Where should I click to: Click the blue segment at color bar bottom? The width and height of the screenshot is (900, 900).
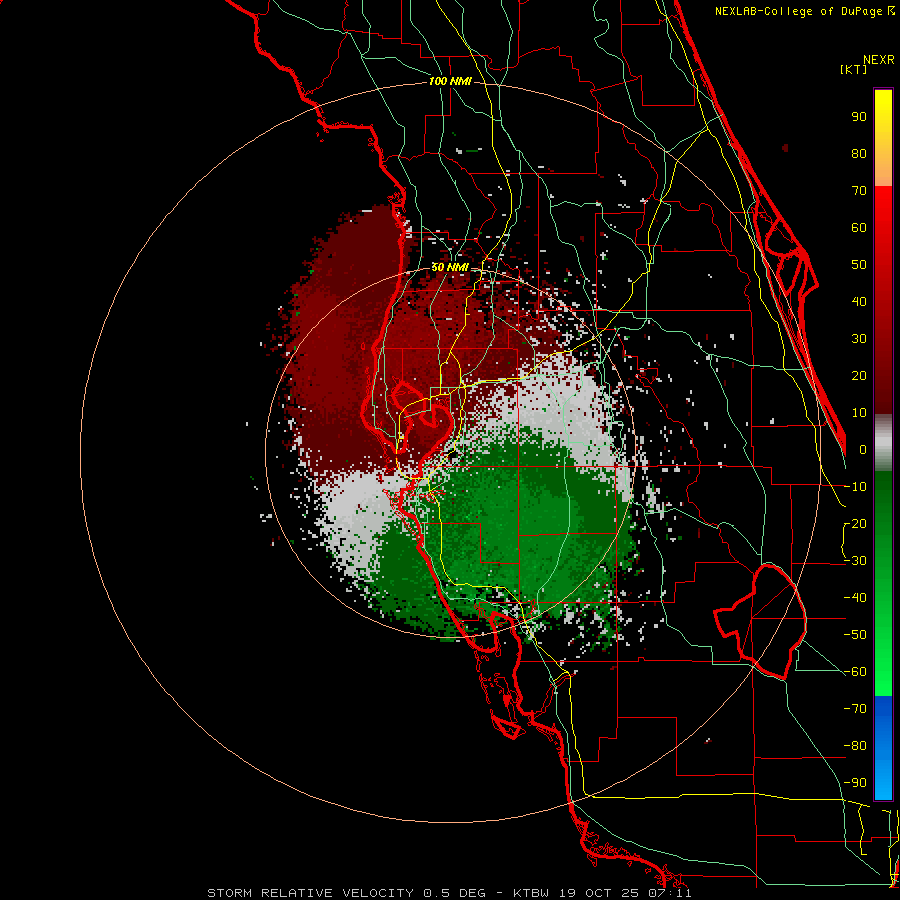[x=883, y=748]
